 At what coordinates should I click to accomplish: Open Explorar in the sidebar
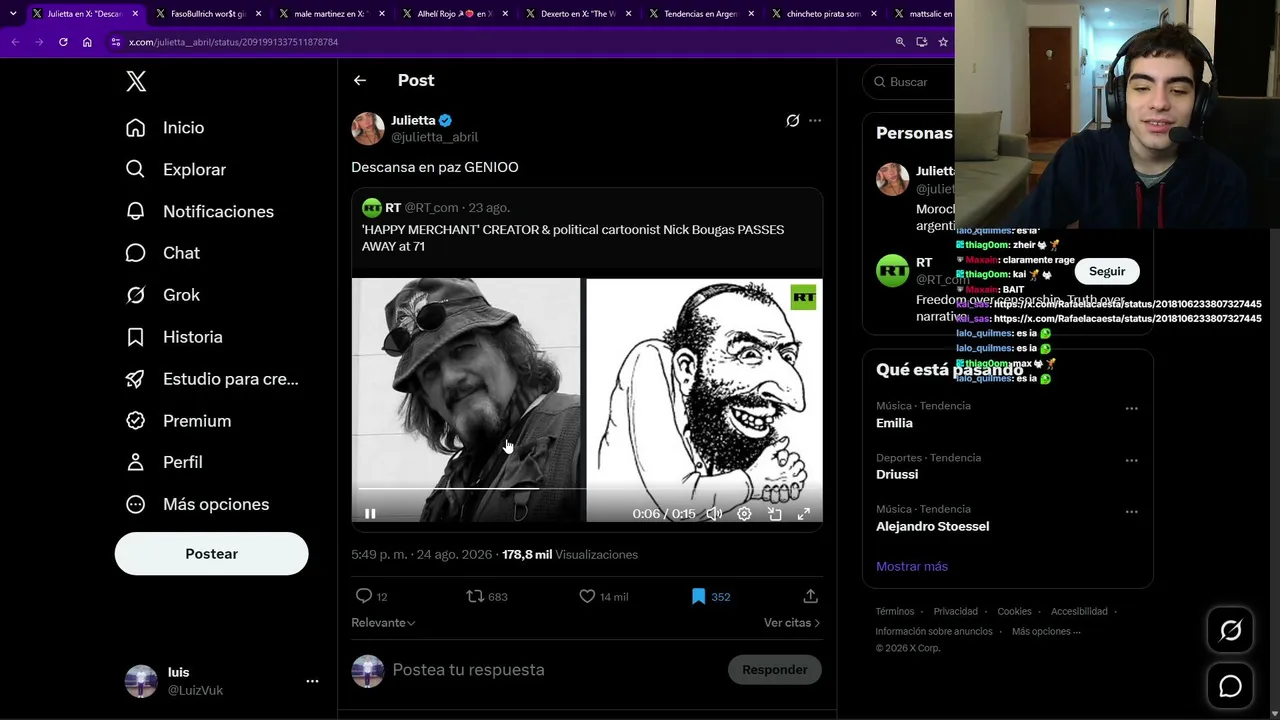(x=177, y=170)
